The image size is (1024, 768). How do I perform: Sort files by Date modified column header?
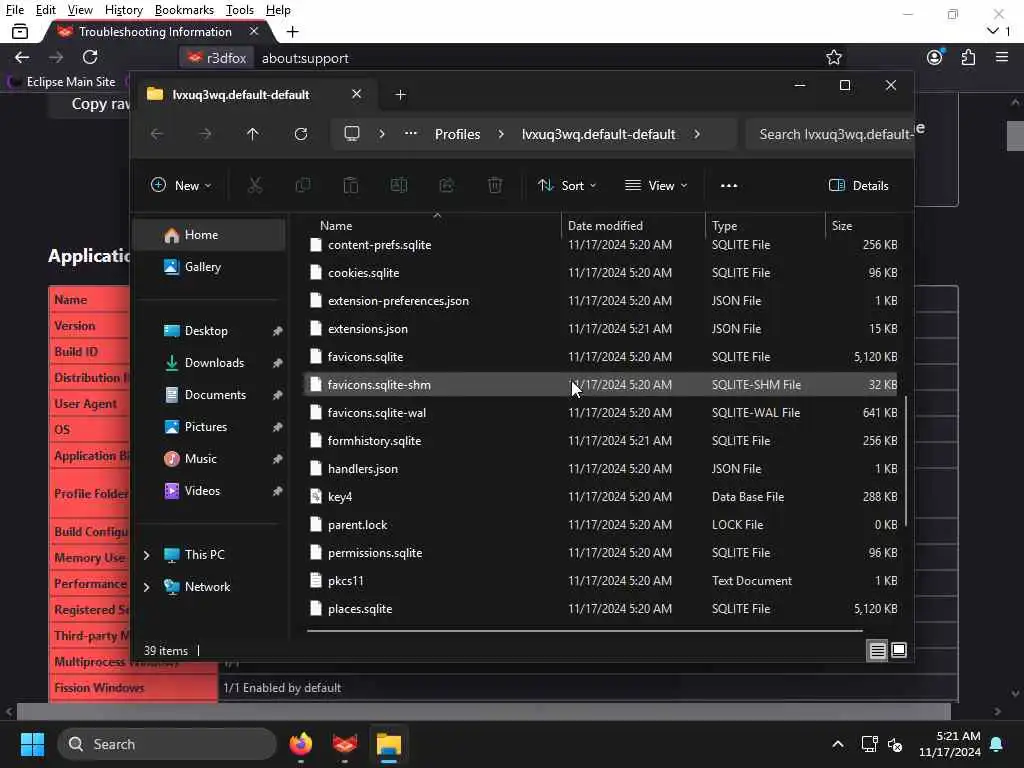(605, 225)
